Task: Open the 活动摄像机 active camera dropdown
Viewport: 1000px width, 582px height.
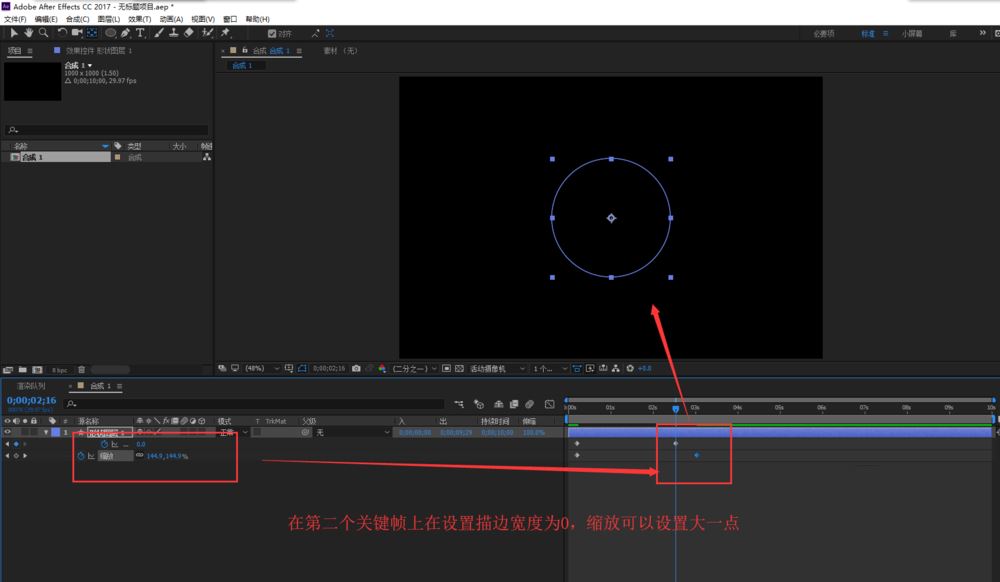Action: (498, 368)
